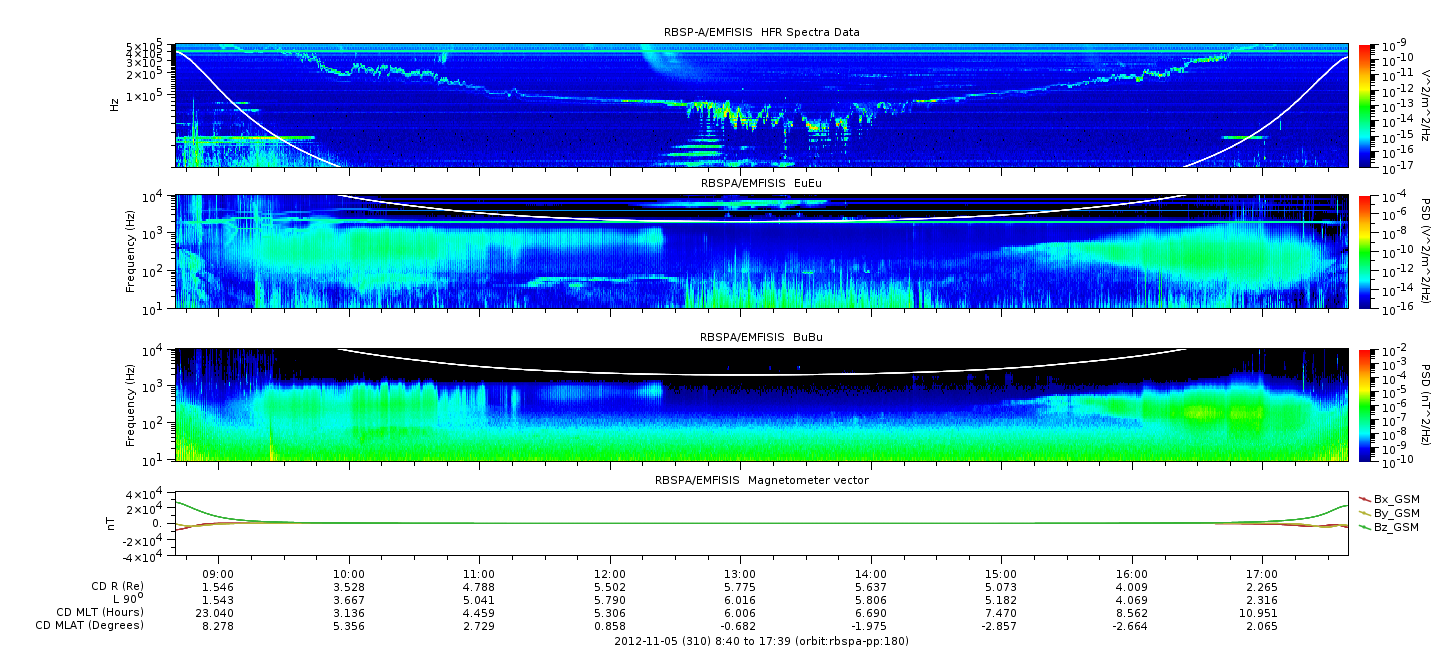Select the Magnetometer vector plot title
Image resolution: width=1447 pixels, height=658 pixels.
pyautogui.click(x=761, y=480)
